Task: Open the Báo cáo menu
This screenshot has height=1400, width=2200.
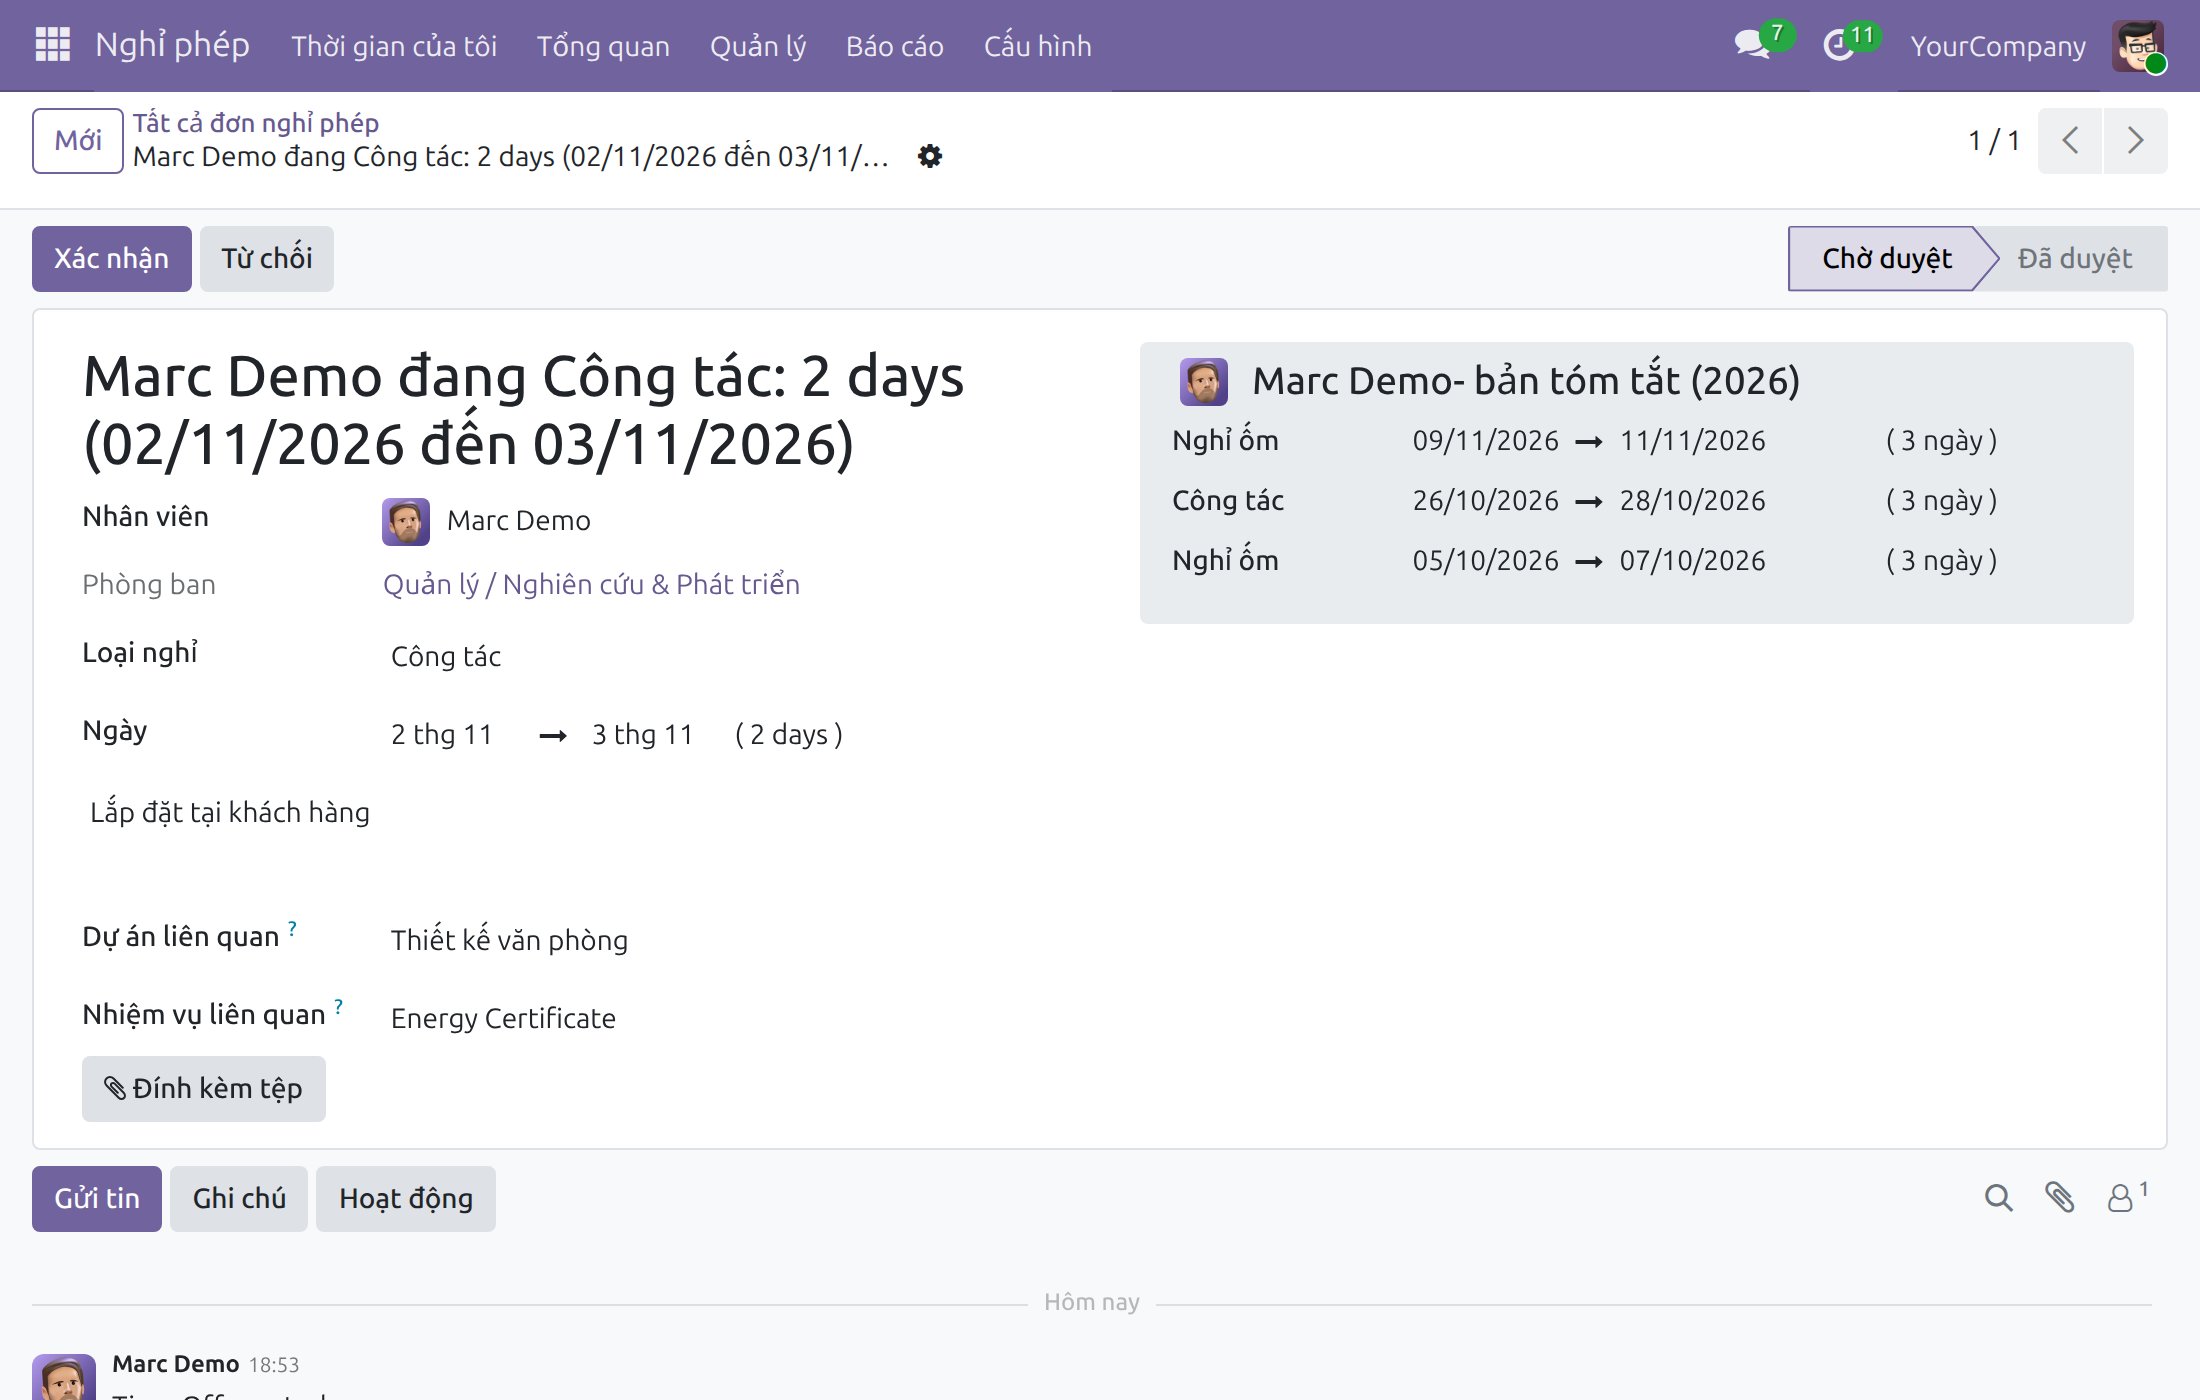Action: [x=895, y=46]
